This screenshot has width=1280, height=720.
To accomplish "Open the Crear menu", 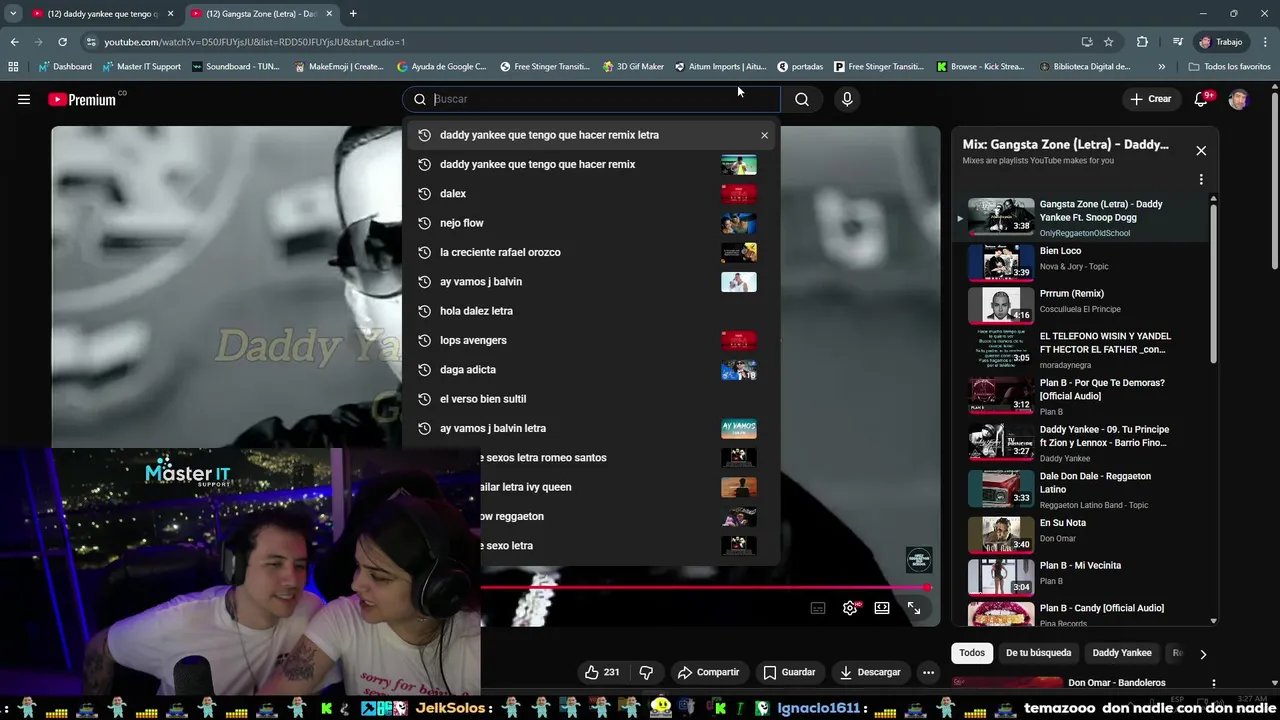I will point(1150,99).
